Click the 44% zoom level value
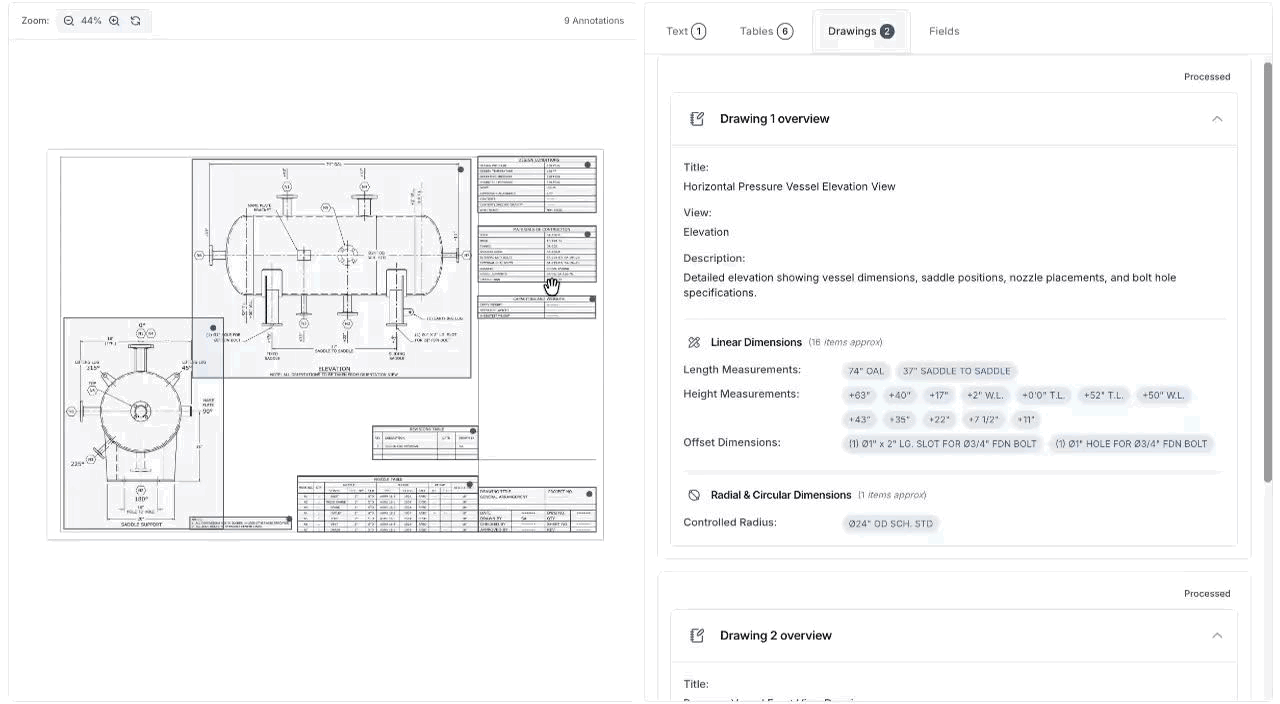The image size is (1280, 704). tap(91, 21)
